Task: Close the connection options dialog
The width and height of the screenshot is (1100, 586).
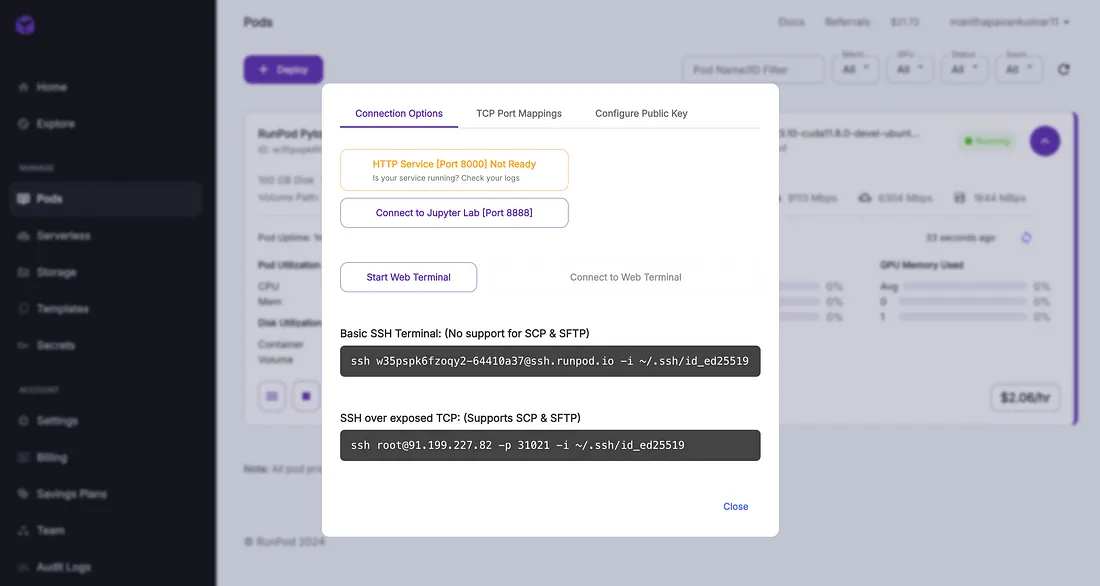Action: pyautogui.click(x=735, y=506)
